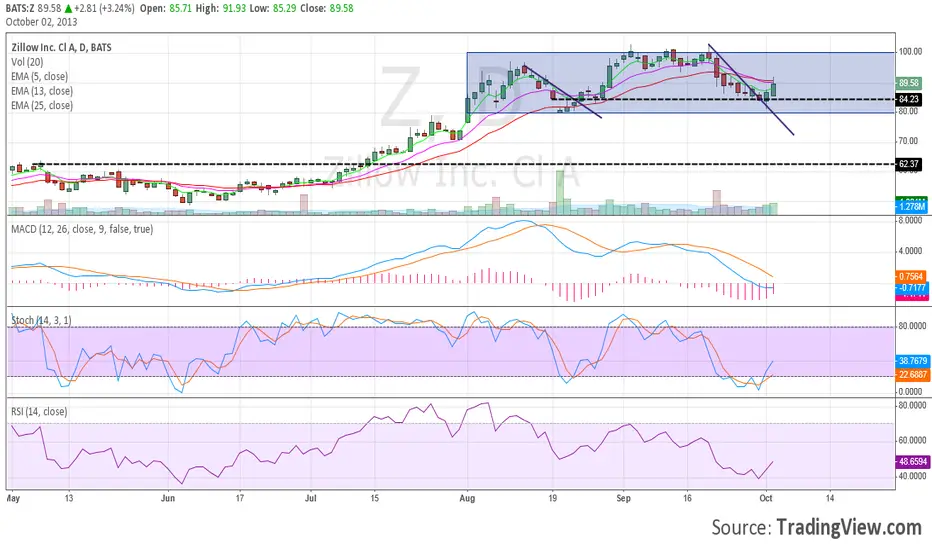Click the 70.00 price axis label

coord(908,141)
